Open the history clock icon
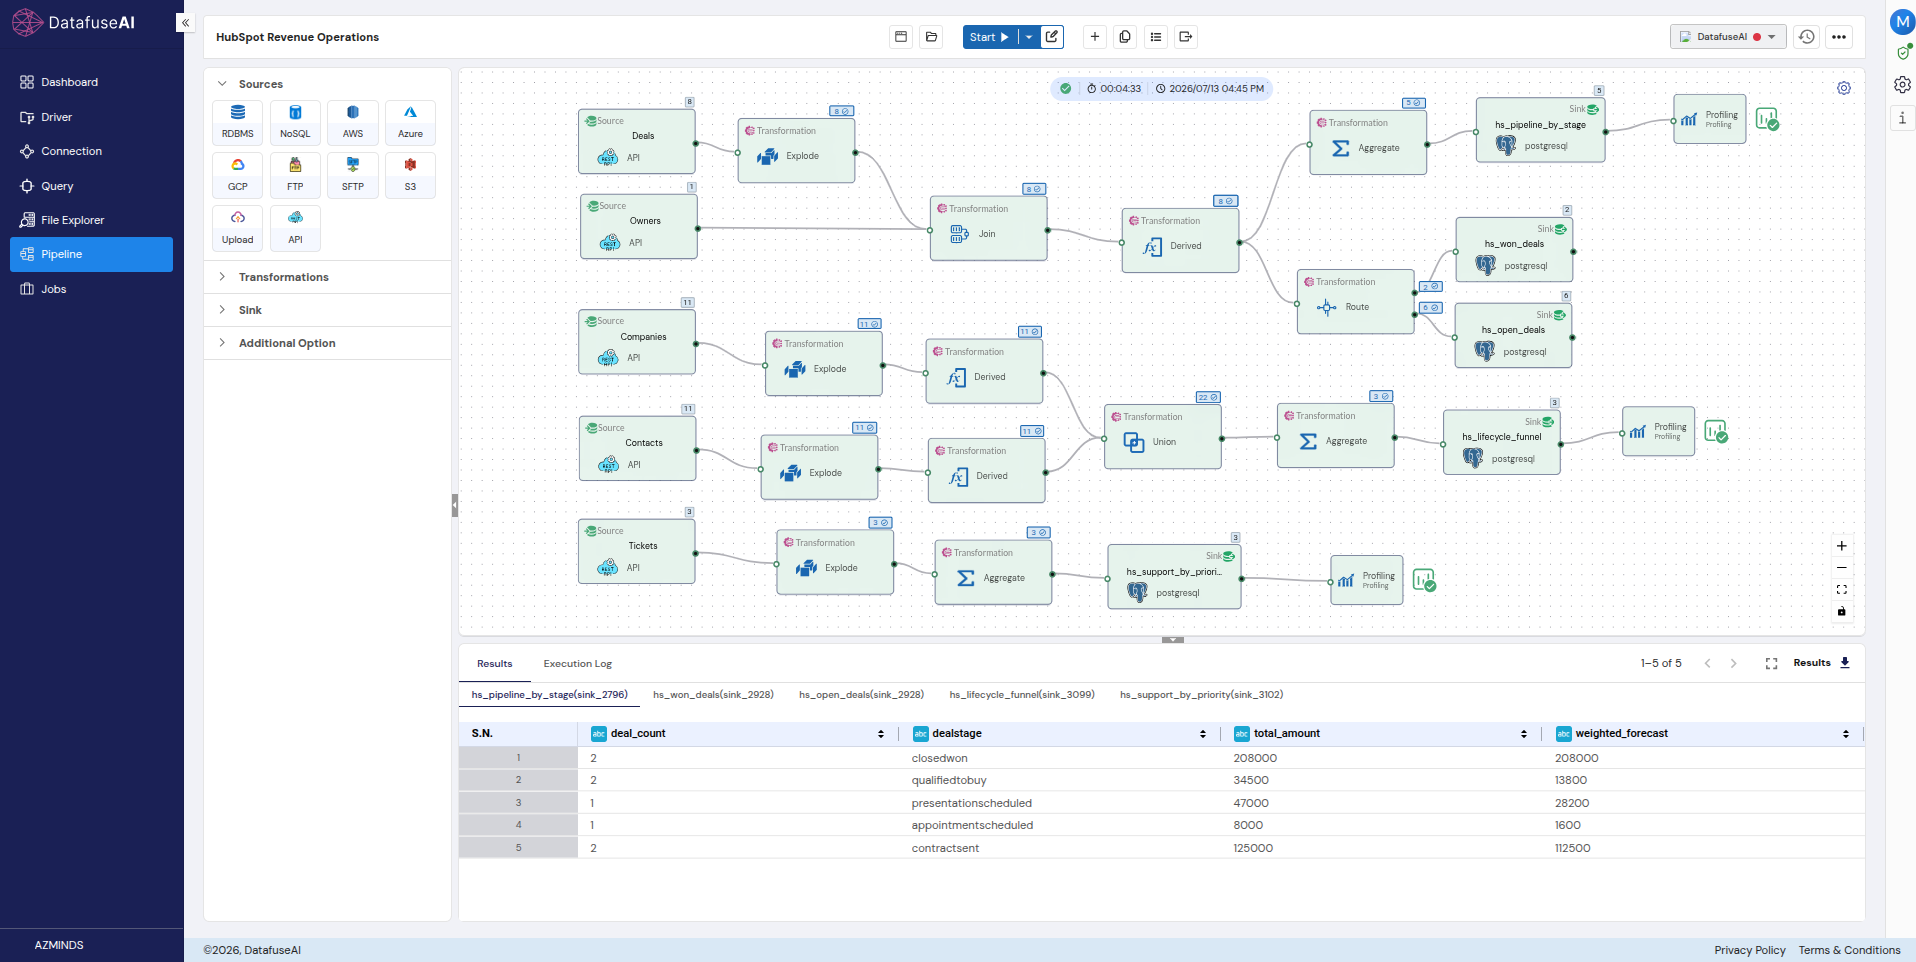The image size is (1916, 962). tap(1807, 37)
